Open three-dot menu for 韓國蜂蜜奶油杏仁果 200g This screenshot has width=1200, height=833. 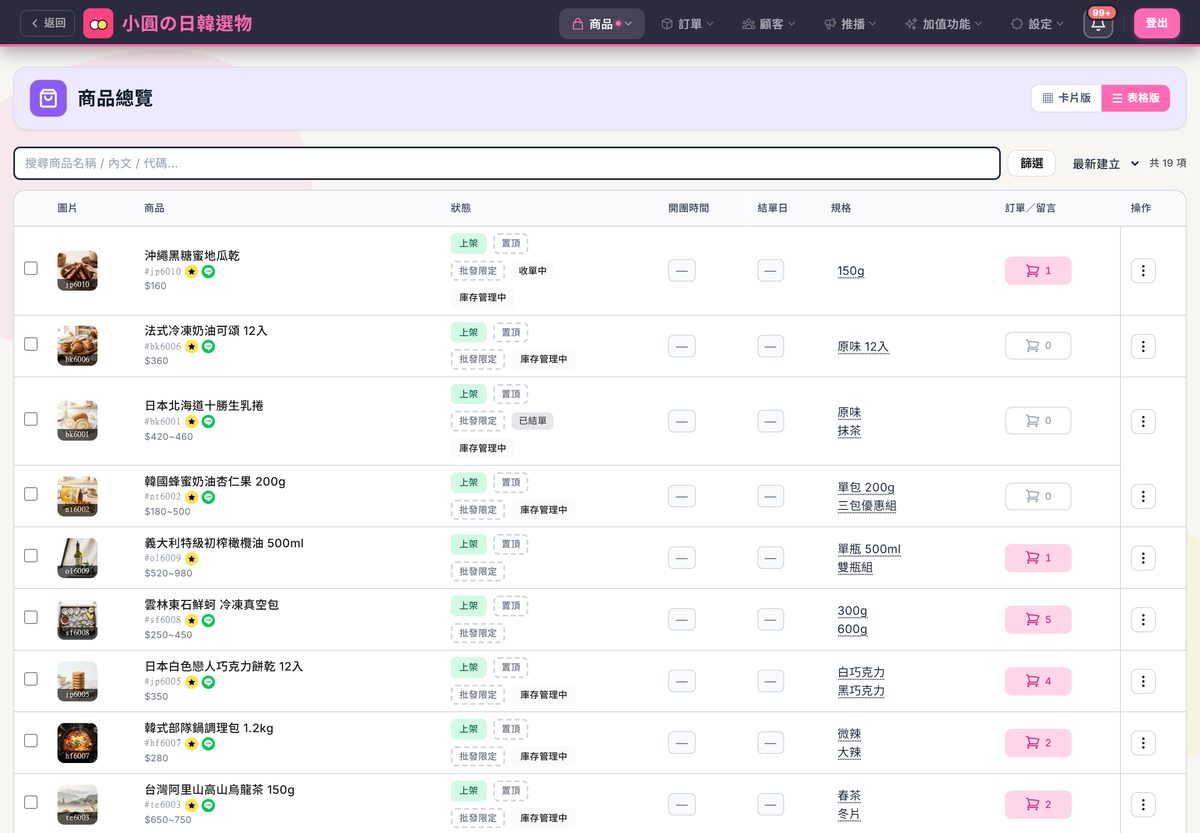(x=1143, y=496)
